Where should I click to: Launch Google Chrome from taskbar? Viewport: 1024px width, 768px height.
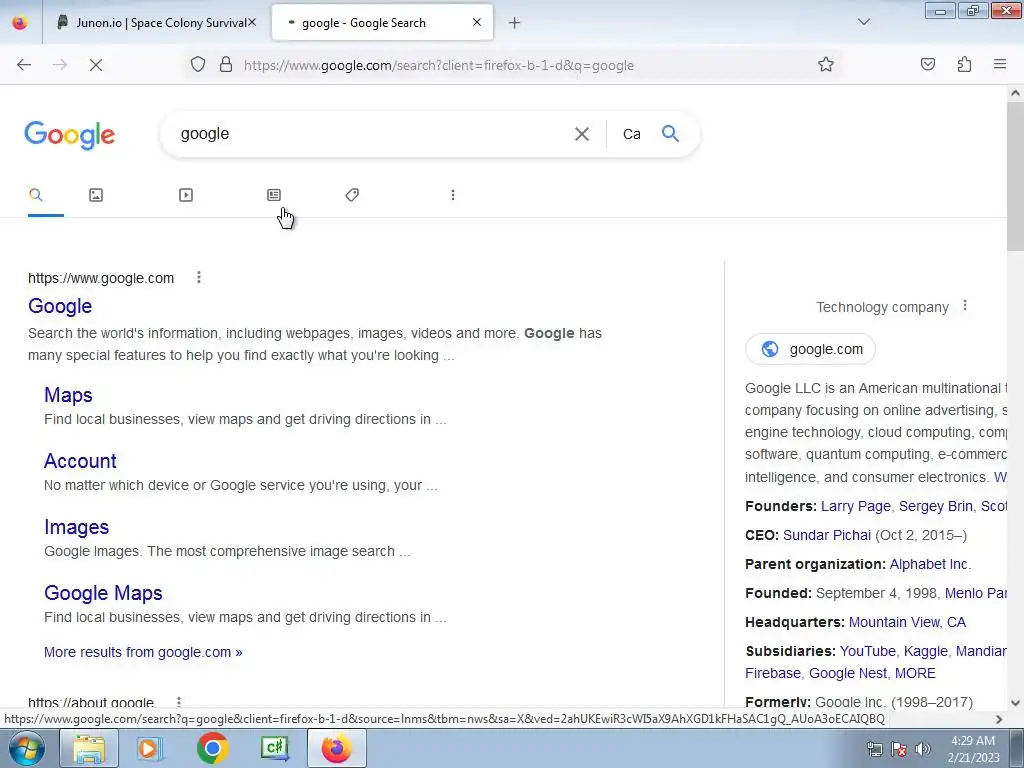click(212, 748)
